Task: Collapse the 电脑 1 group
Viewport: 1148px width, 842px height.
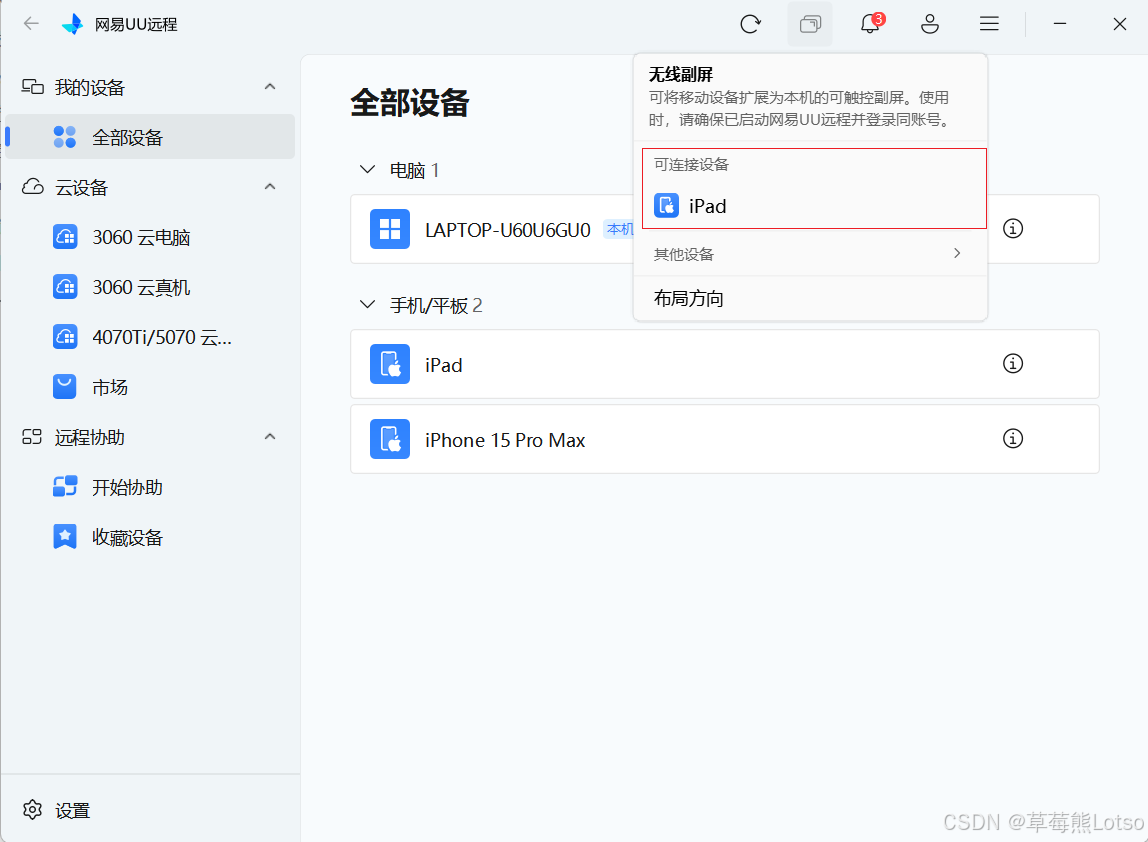Action: (x=368, y=170)
